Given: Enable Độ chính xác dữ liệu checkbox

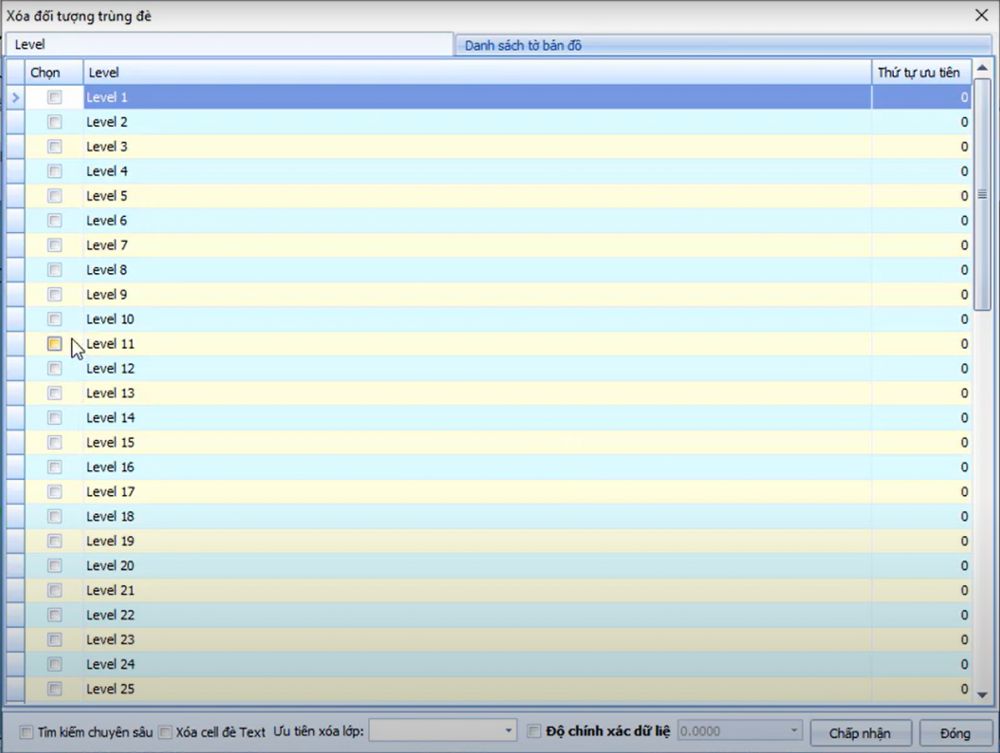Looking at the screenshot, I should 535,732.
